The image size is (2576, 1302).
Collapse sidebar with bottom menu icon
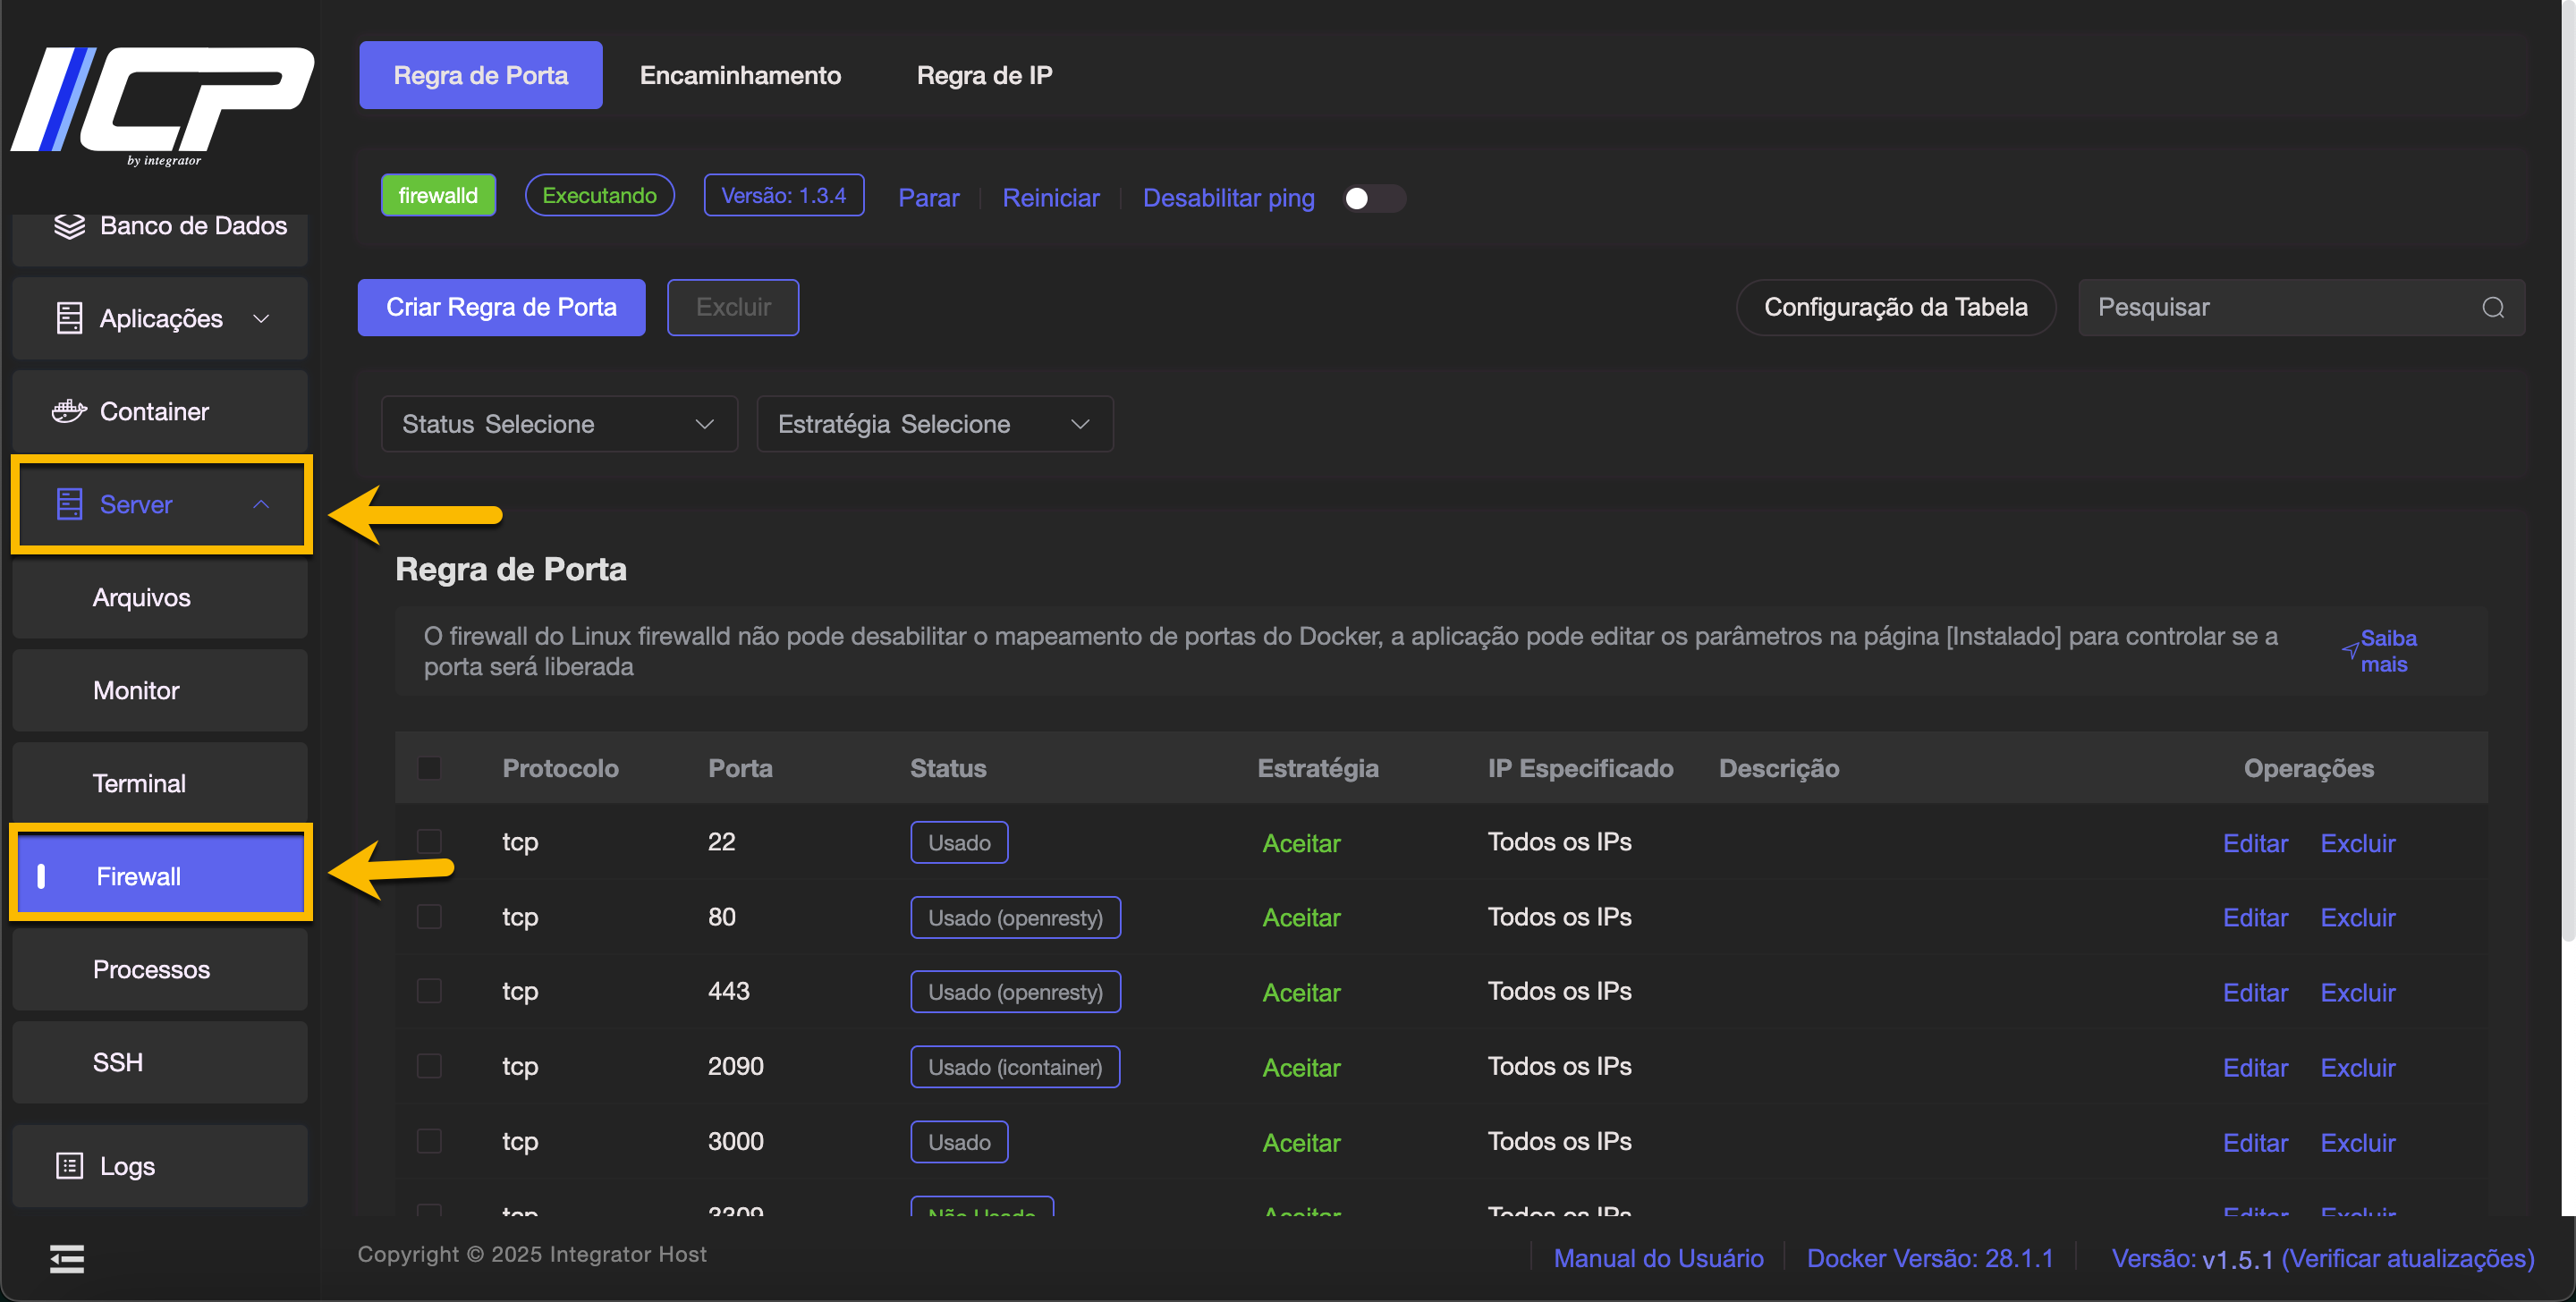(x=67, y=1259)
